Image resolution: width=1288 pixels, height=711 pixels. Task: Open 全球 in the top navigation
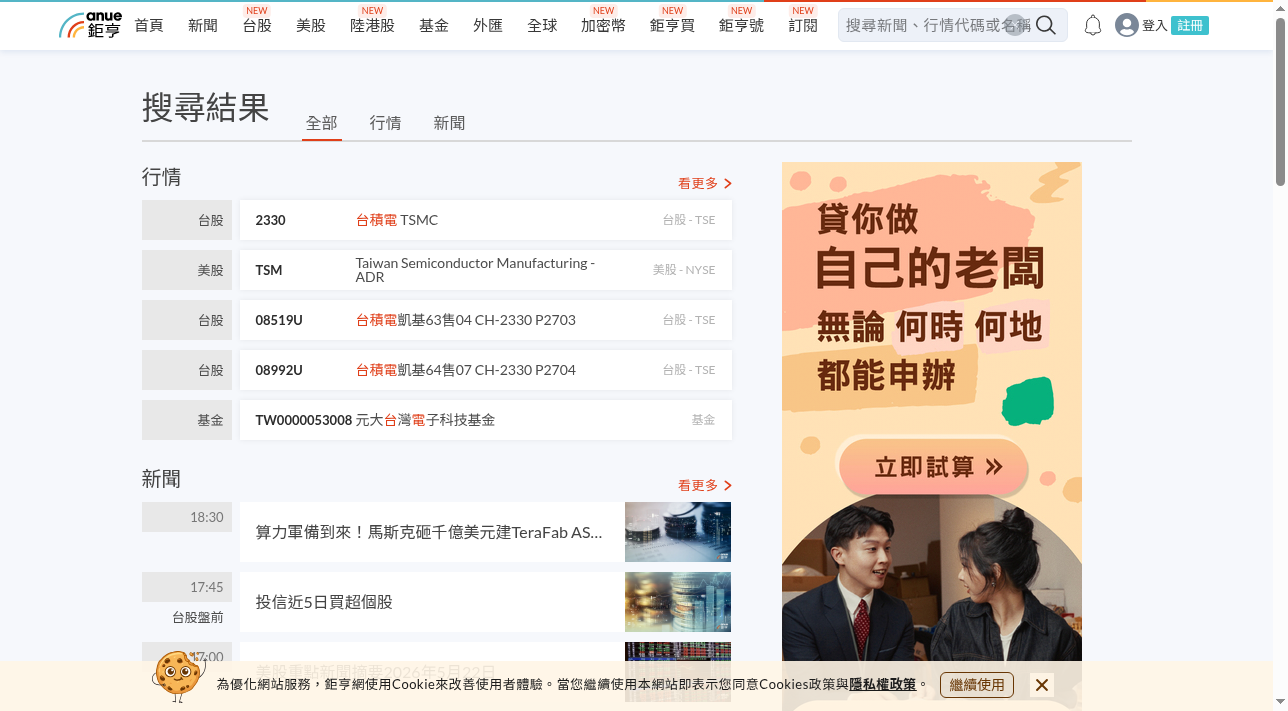(x=542, y=25)
